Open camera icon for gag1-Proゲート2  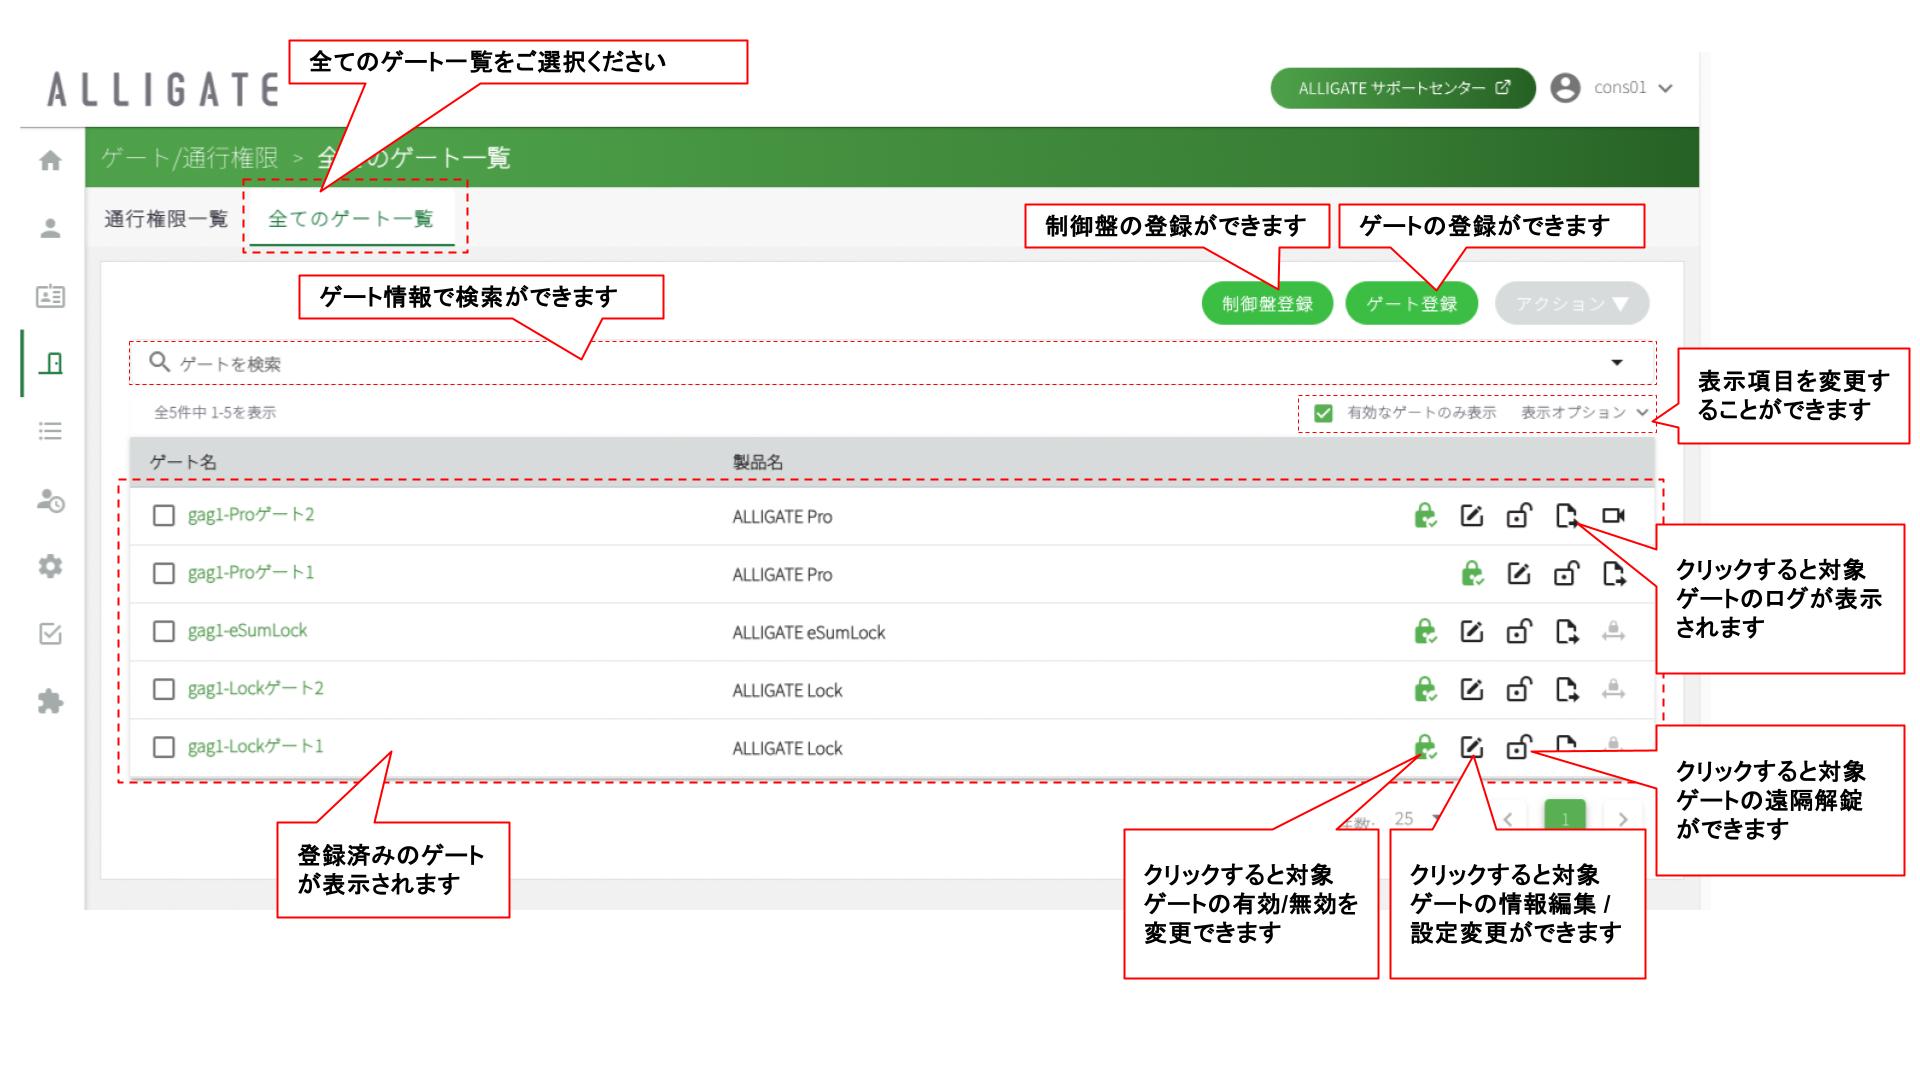click(x=1613, y=516)
